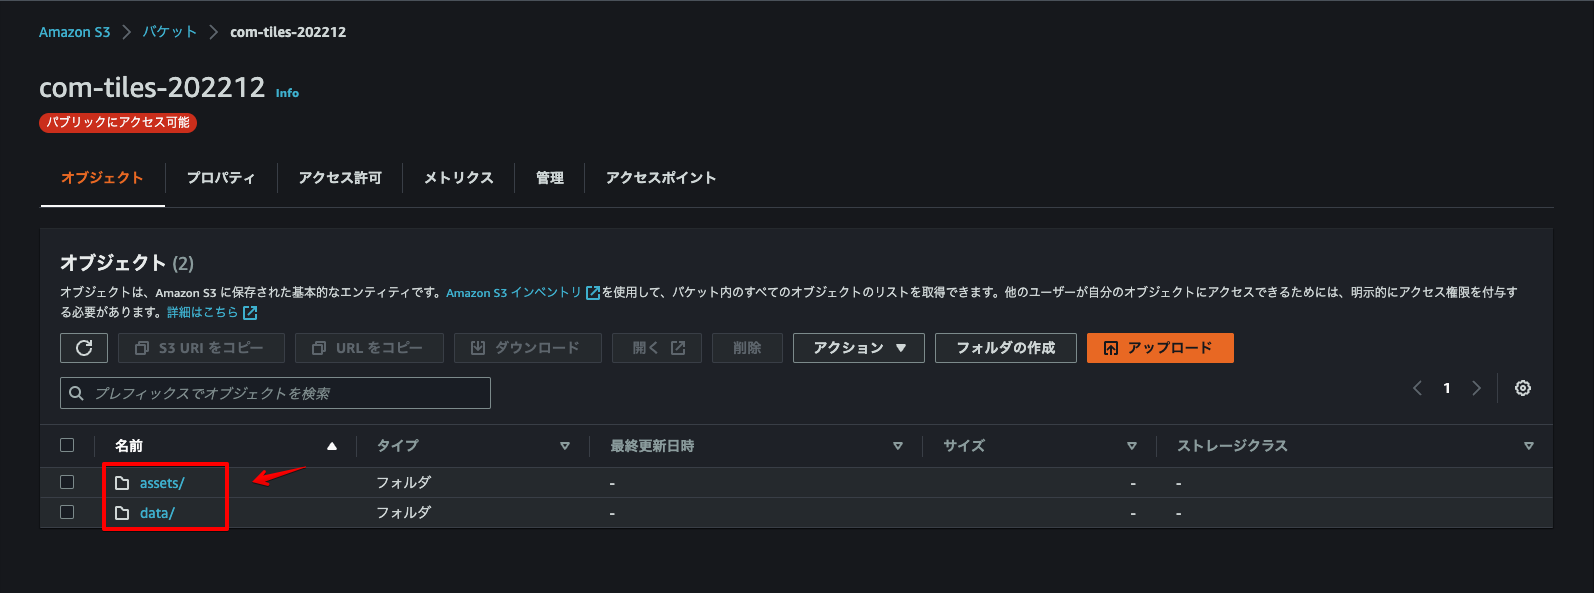Click the 削除 button
The width and height of the screenshot is (1594, 593).
[x=747, y=348]
